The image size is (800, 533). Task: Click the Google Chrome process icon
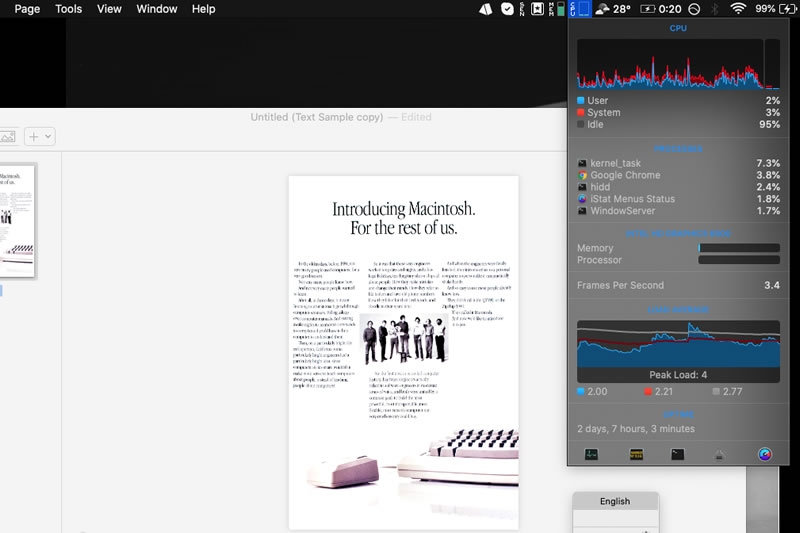[x=582, y=175]
